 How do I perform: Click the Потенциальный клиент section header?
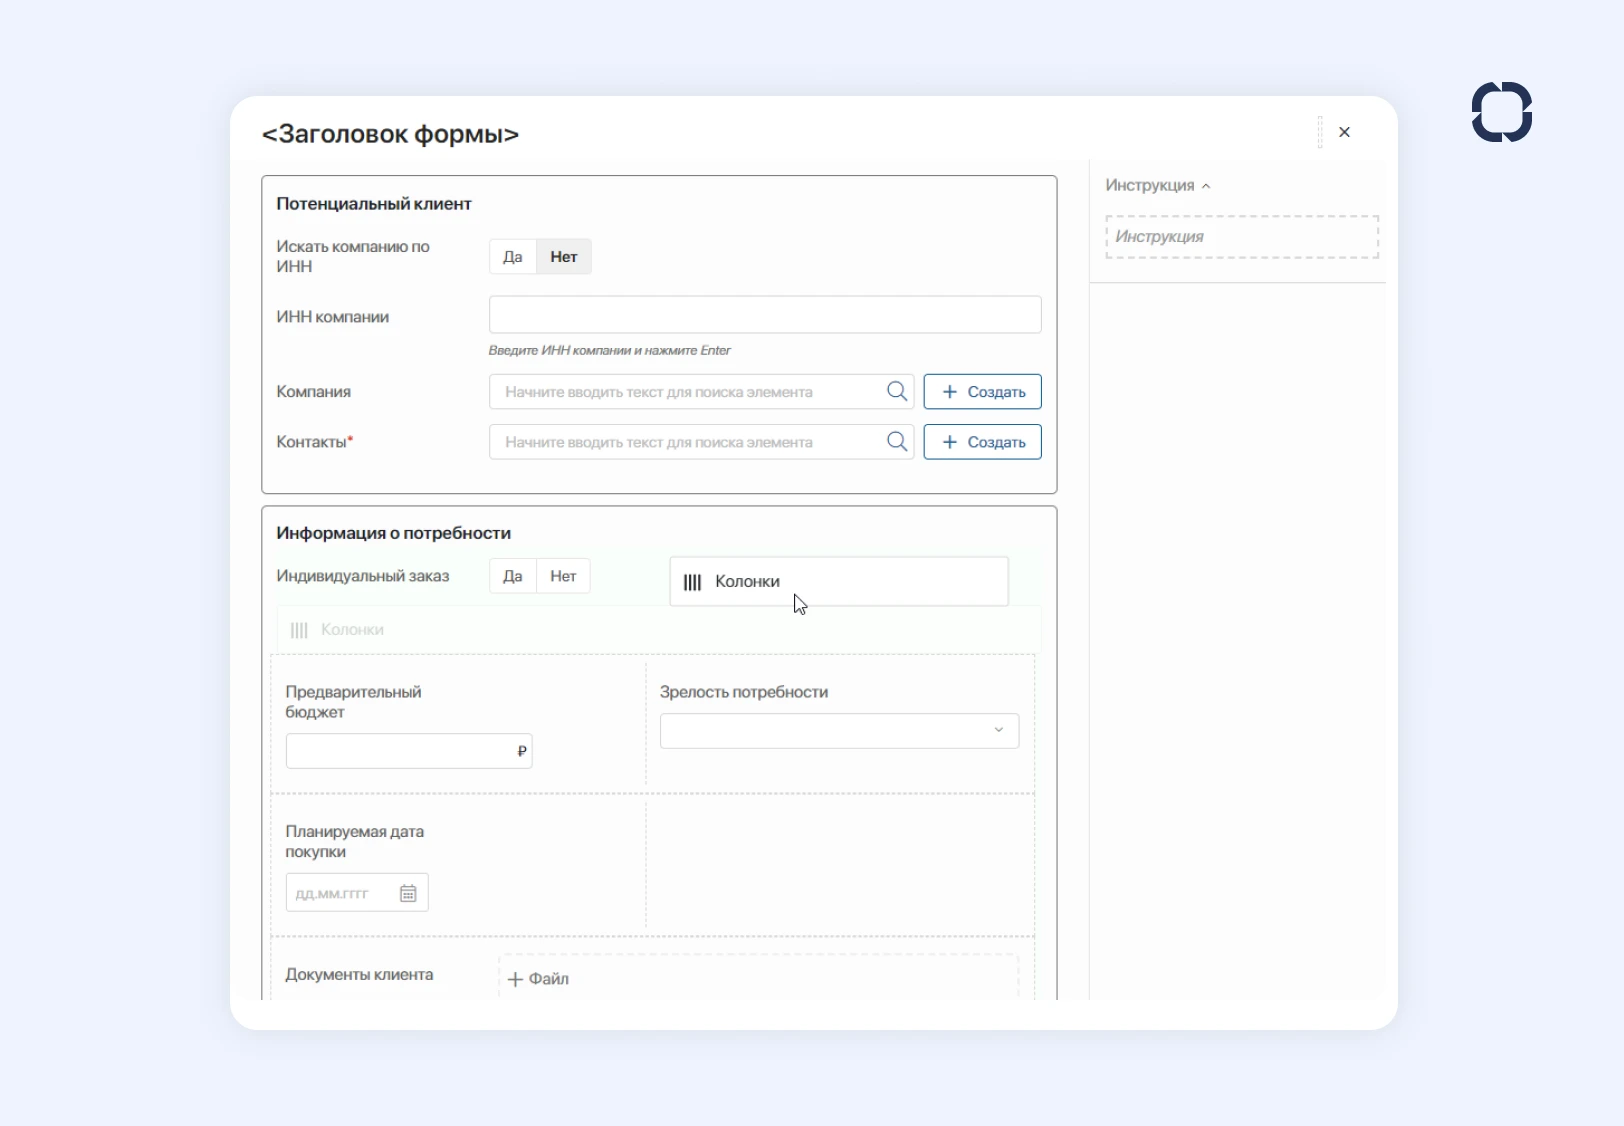click(x=373, y=203)
